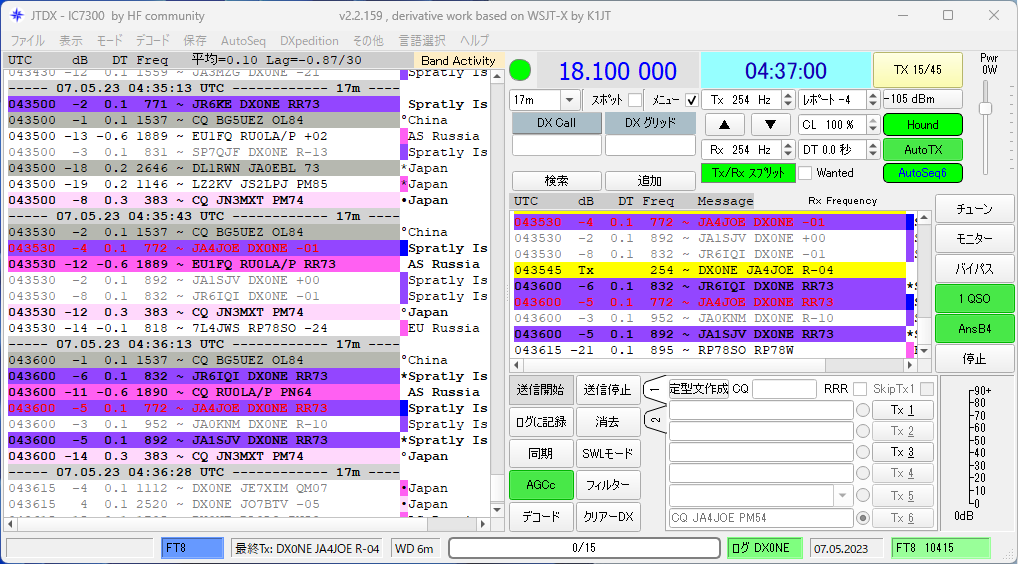
Task: Click the TX 15/45 button
Action: [917, 70]
